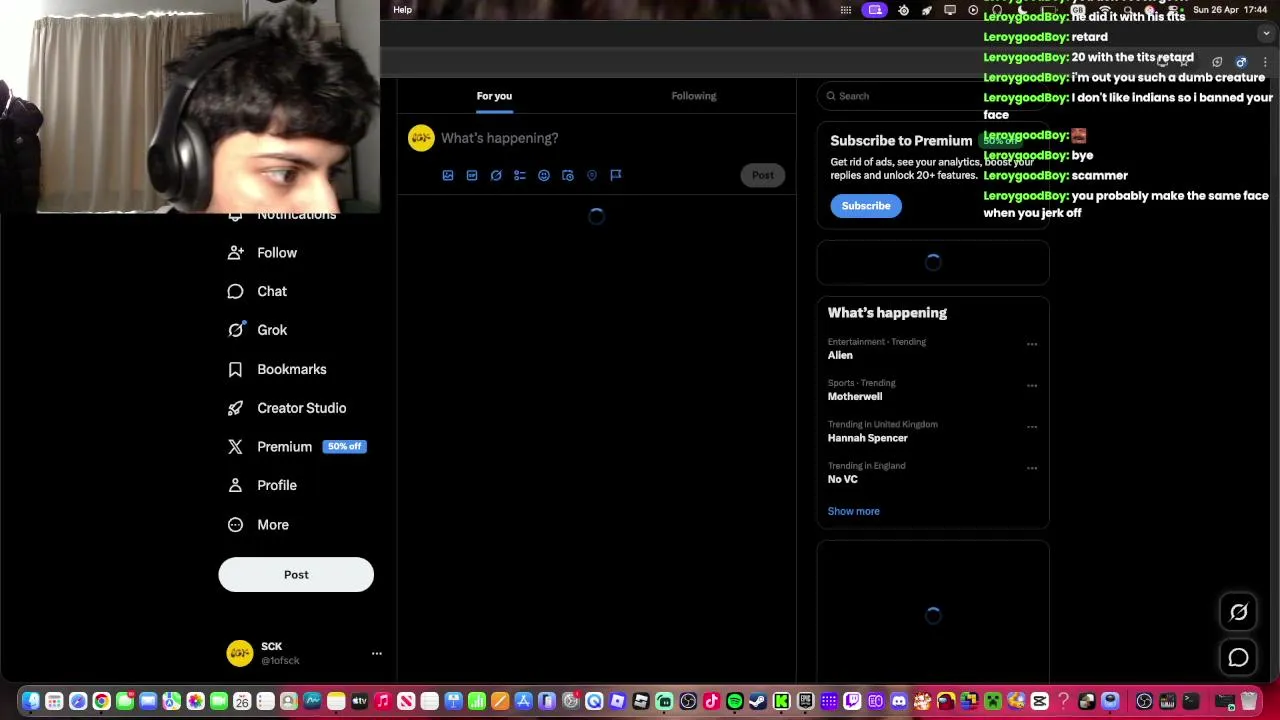Image resolution: width=1280 pixels, height=720 pixels.
Task: Click the sidebar Post button
Action: 296,575
